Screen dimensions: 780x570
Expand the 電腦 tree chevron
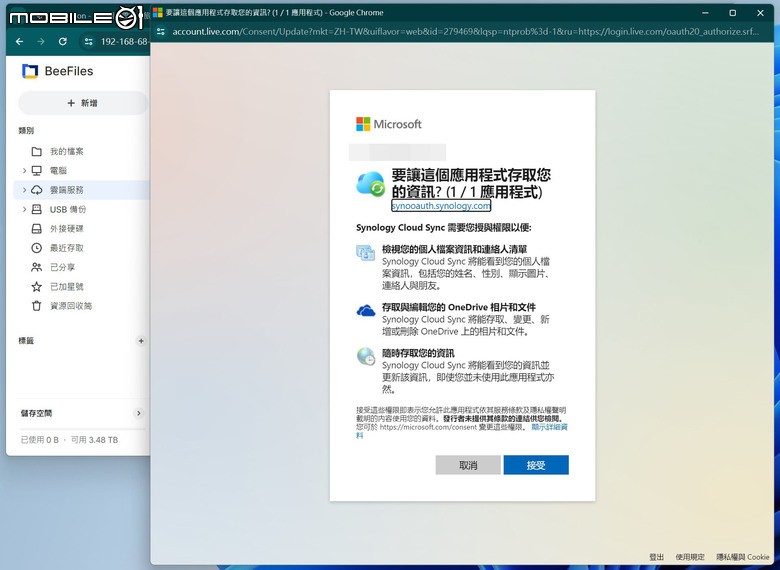point(24,171)
